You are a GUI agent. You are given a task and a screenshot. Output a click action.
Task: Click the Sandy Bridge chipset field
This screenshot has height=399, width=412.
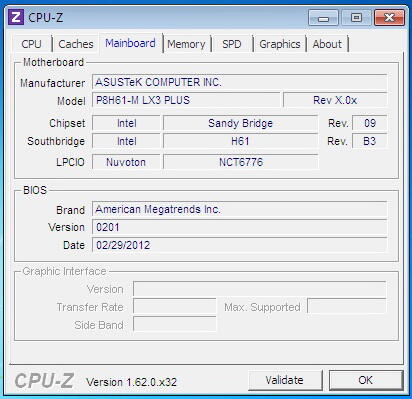[x=240, y=123]
